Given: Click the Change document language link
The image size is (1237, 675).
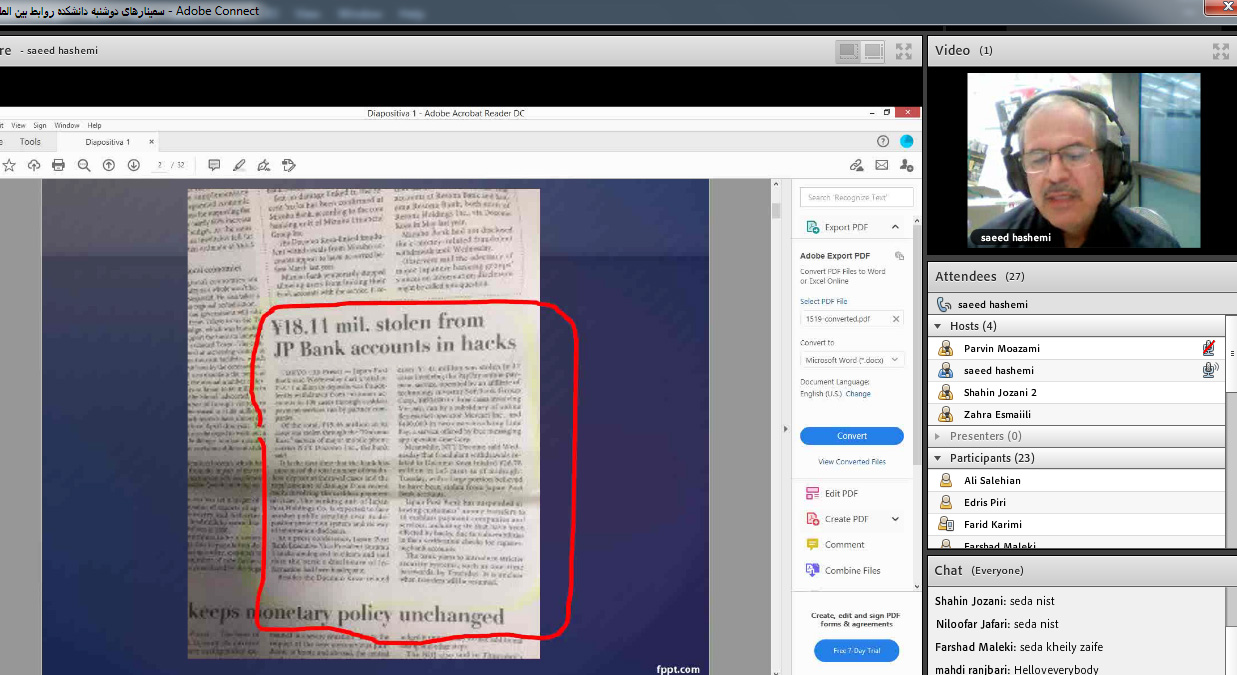Looking at the screenshot, I should click(x=858, y=394).
